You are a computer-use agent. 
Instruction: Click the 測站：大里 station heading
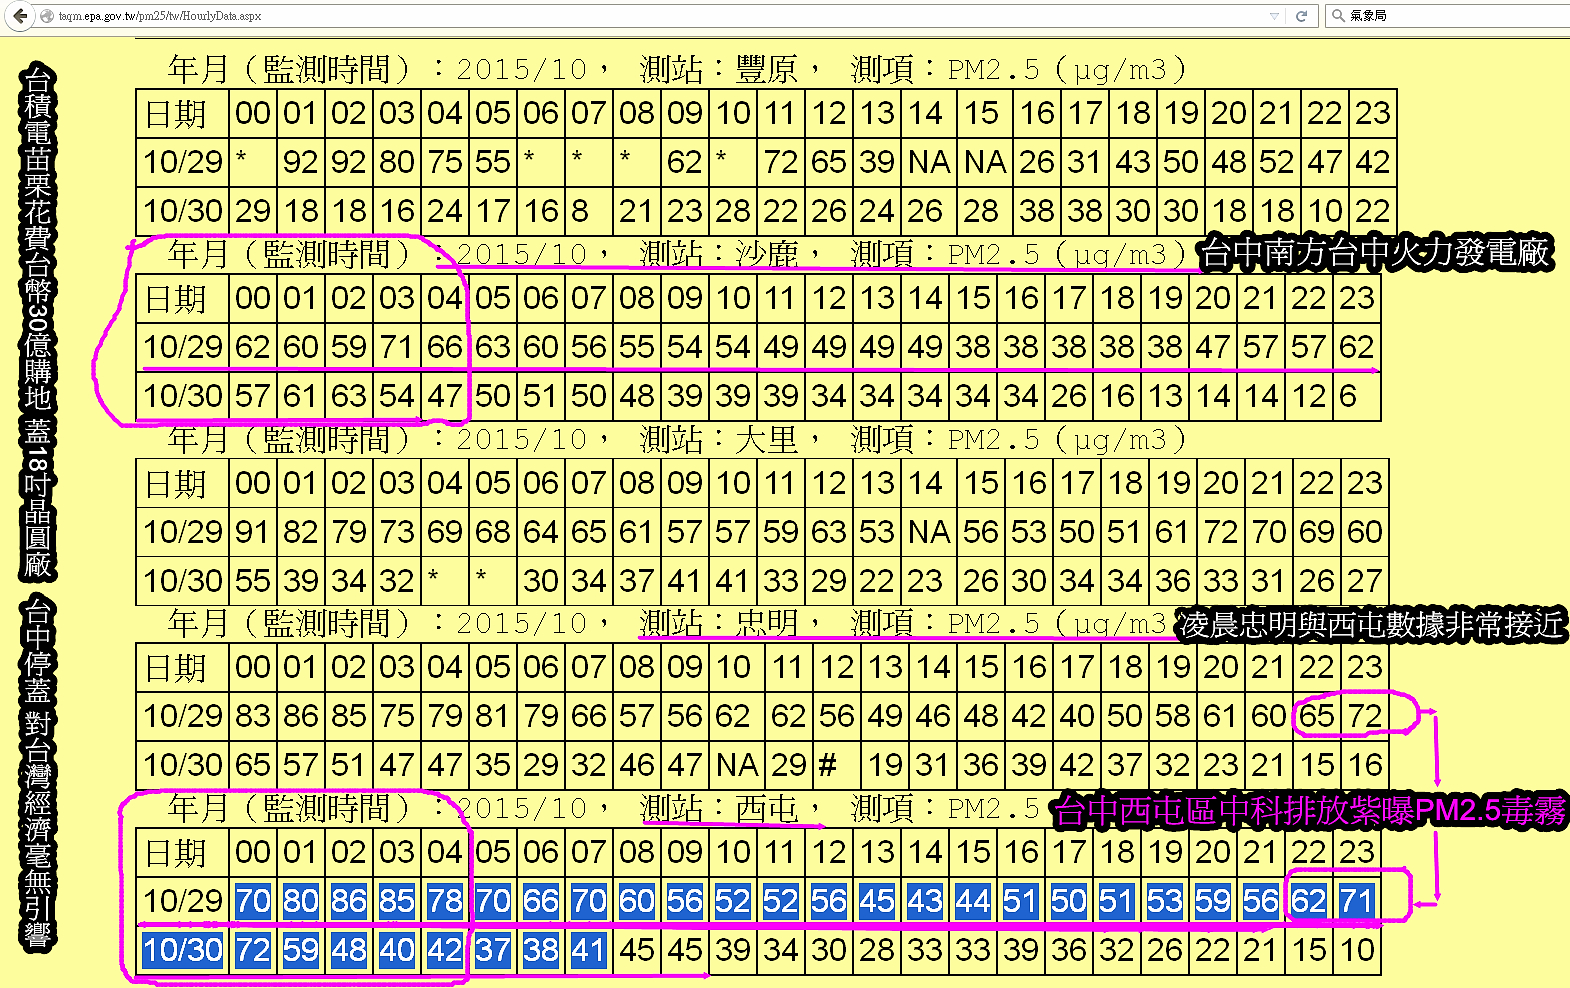[719, 439]
